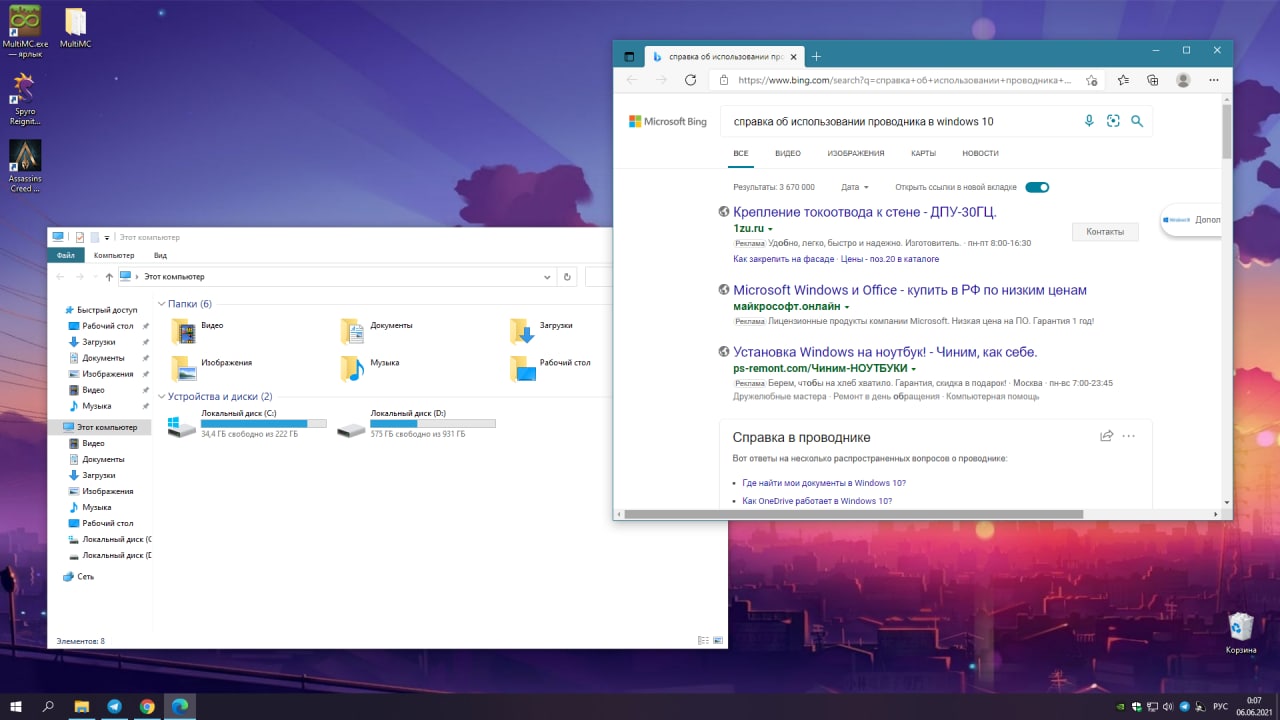The width and height of the screenshot is (1280, 720).
Task: Open the Загрузки folder in Explorer main pane
Action: (541, 330)
